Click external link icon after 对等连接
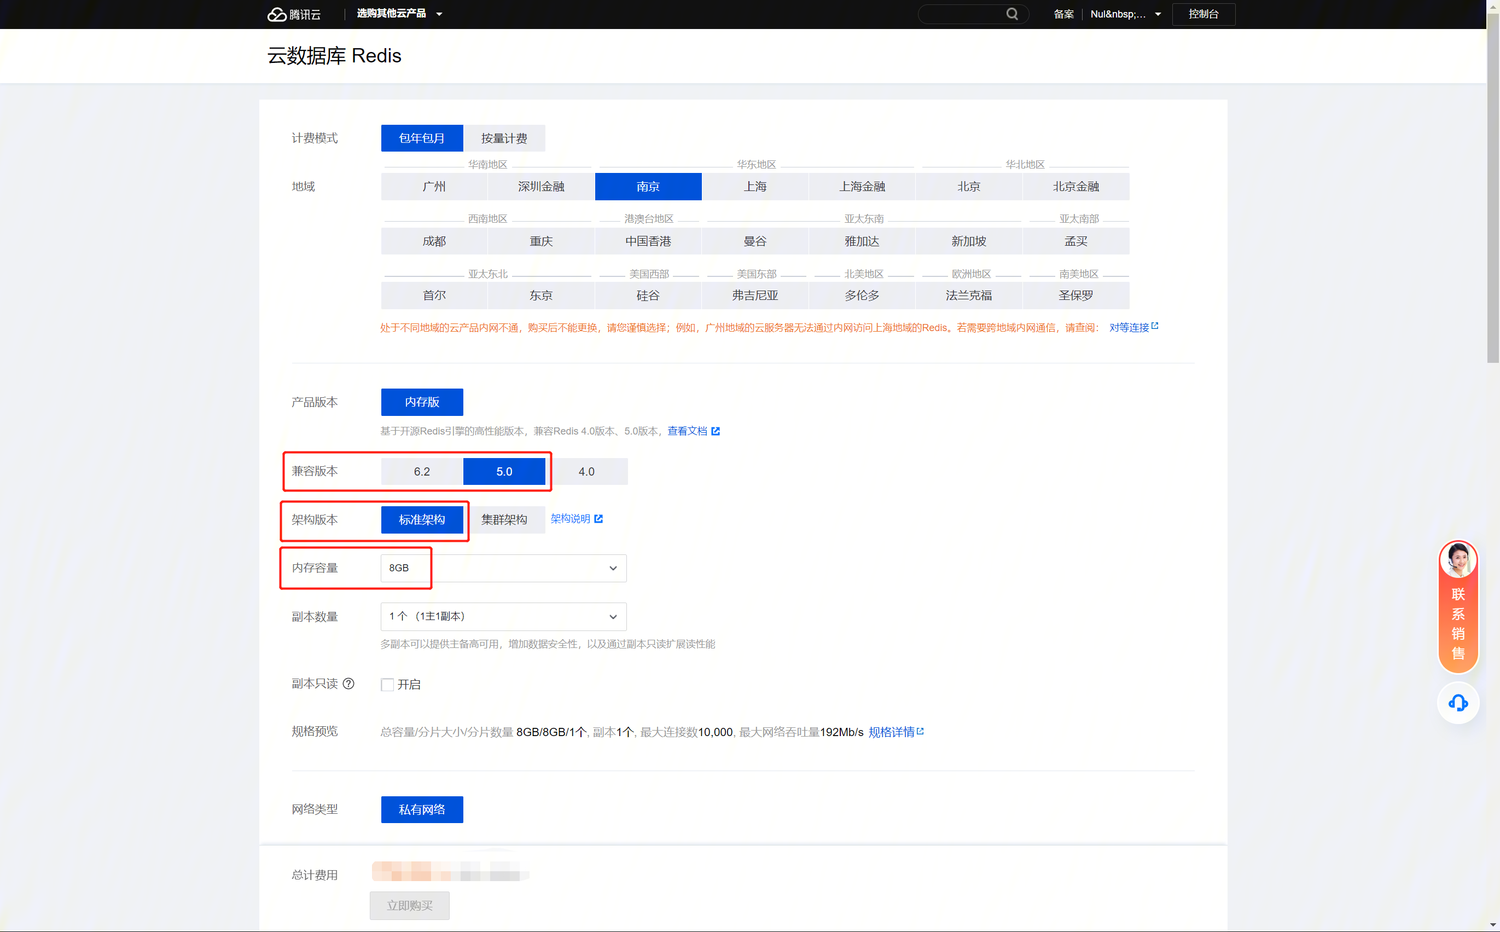 1155,326
